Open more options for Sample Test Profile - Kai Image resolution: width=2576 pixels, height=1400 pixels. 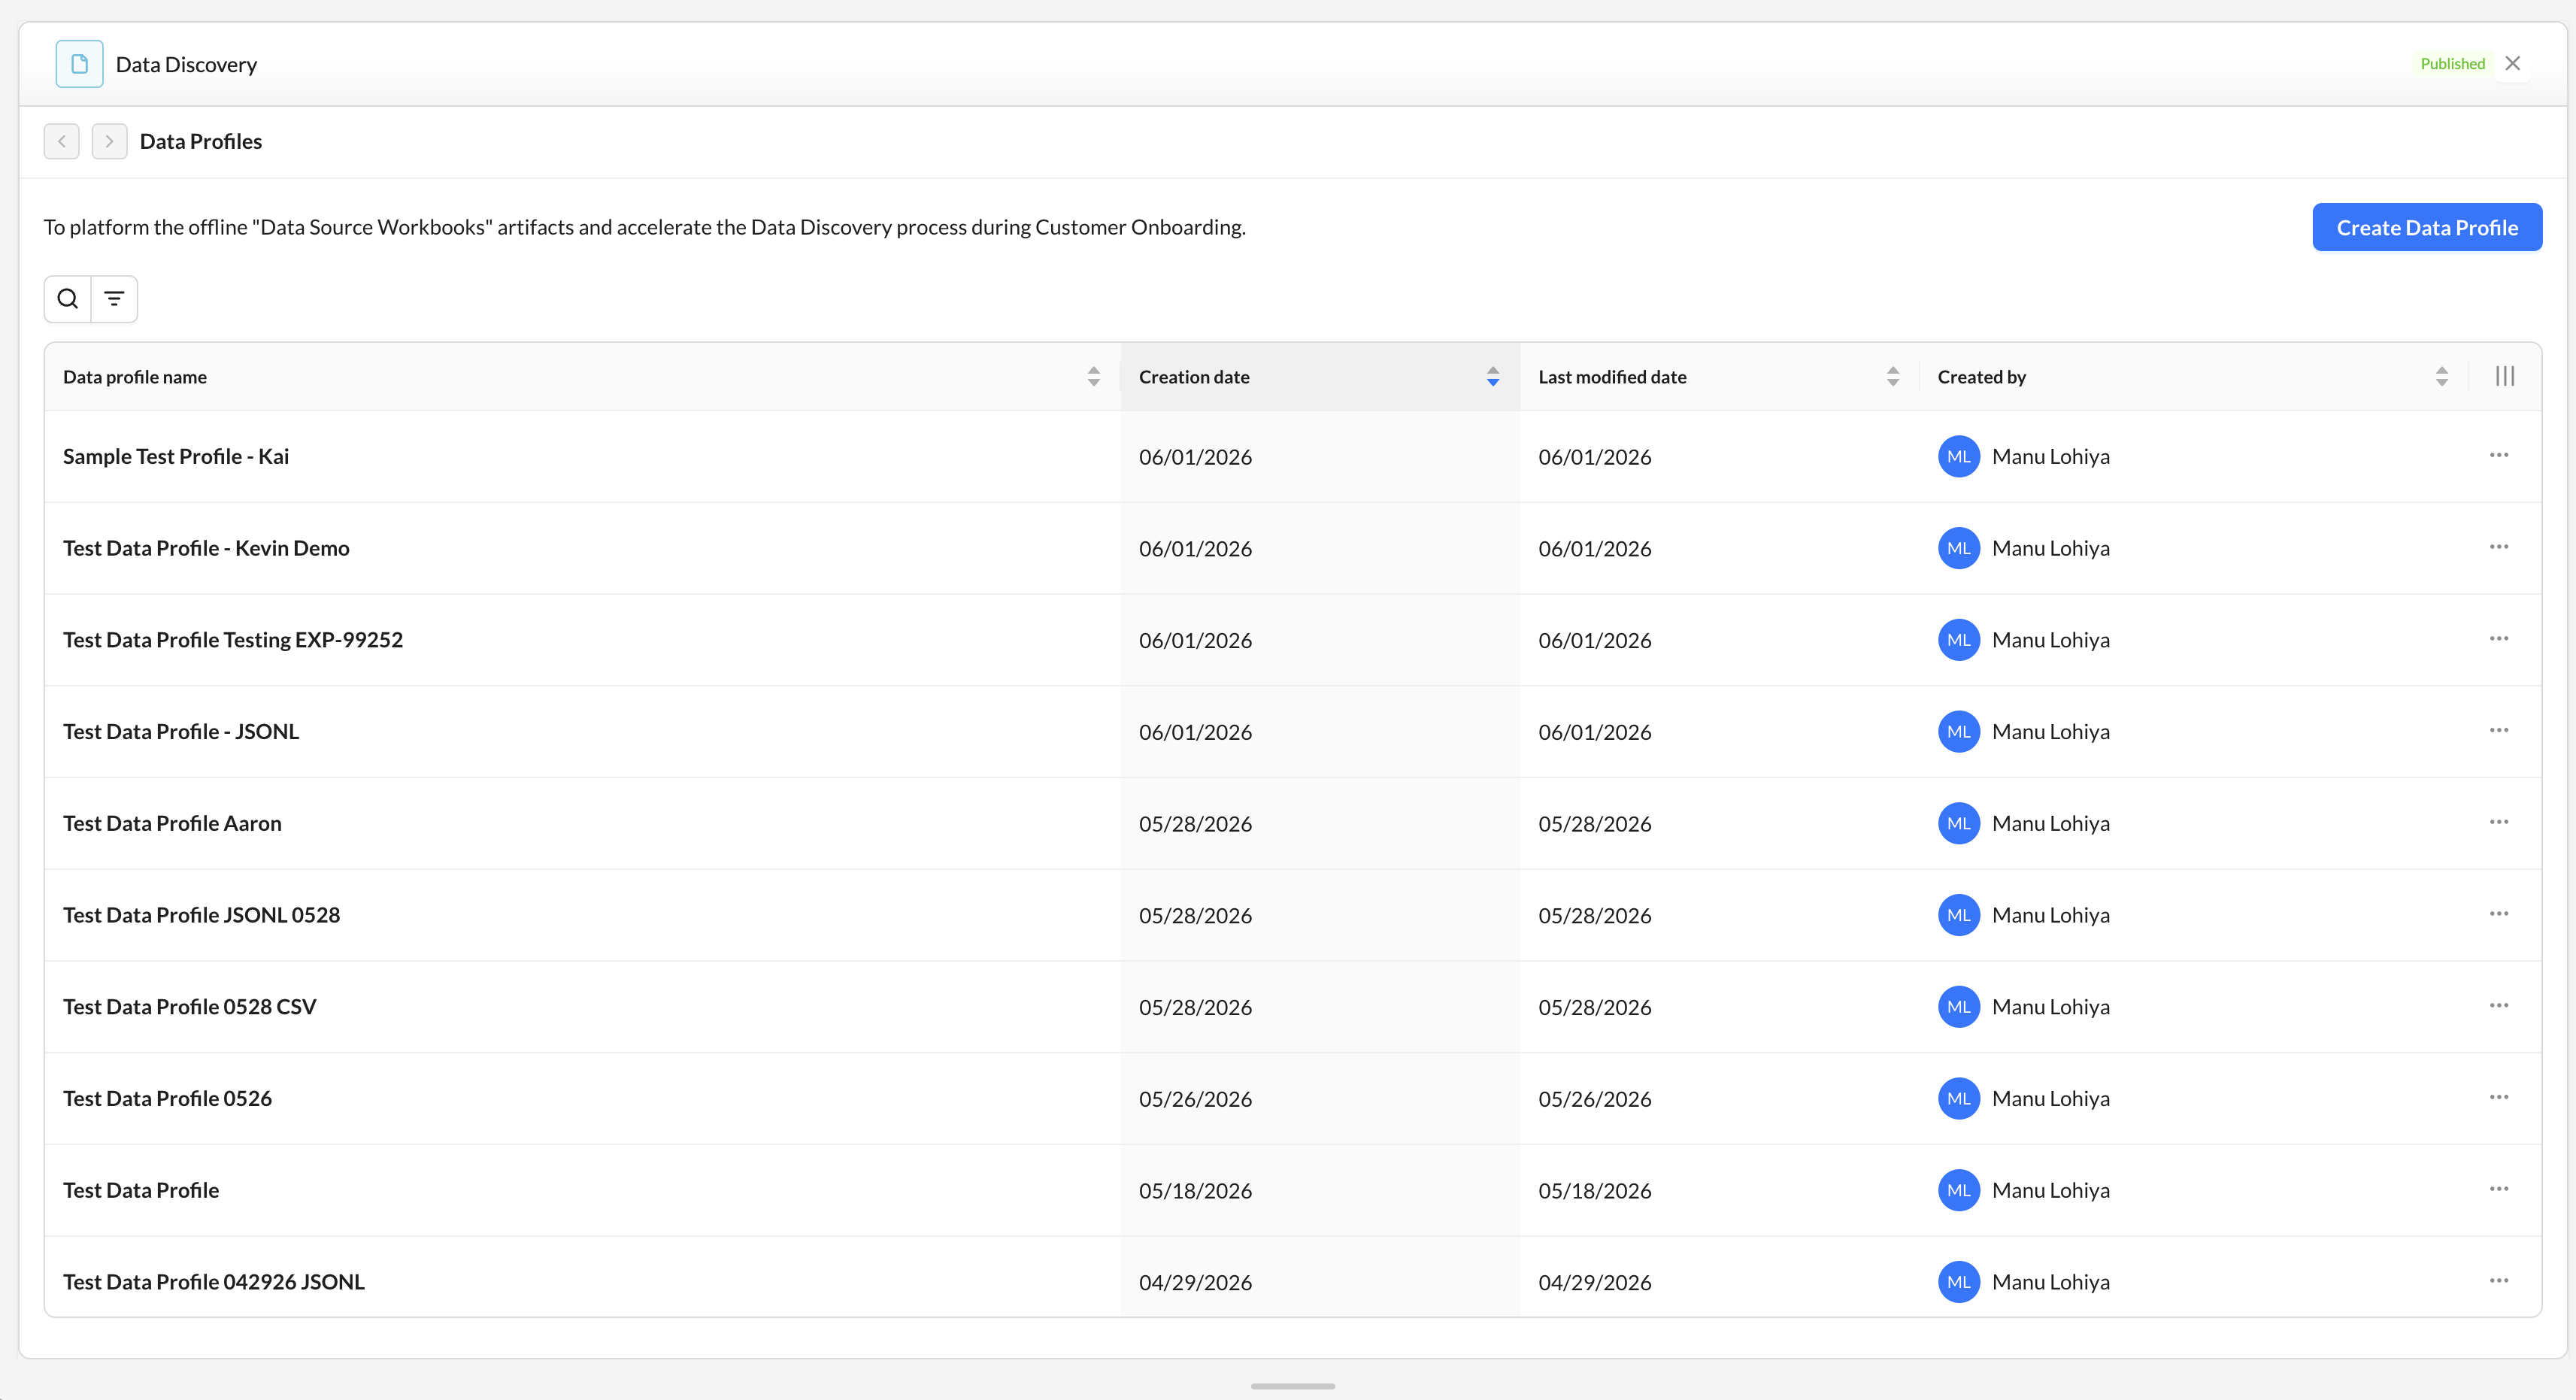(2499, 455)
